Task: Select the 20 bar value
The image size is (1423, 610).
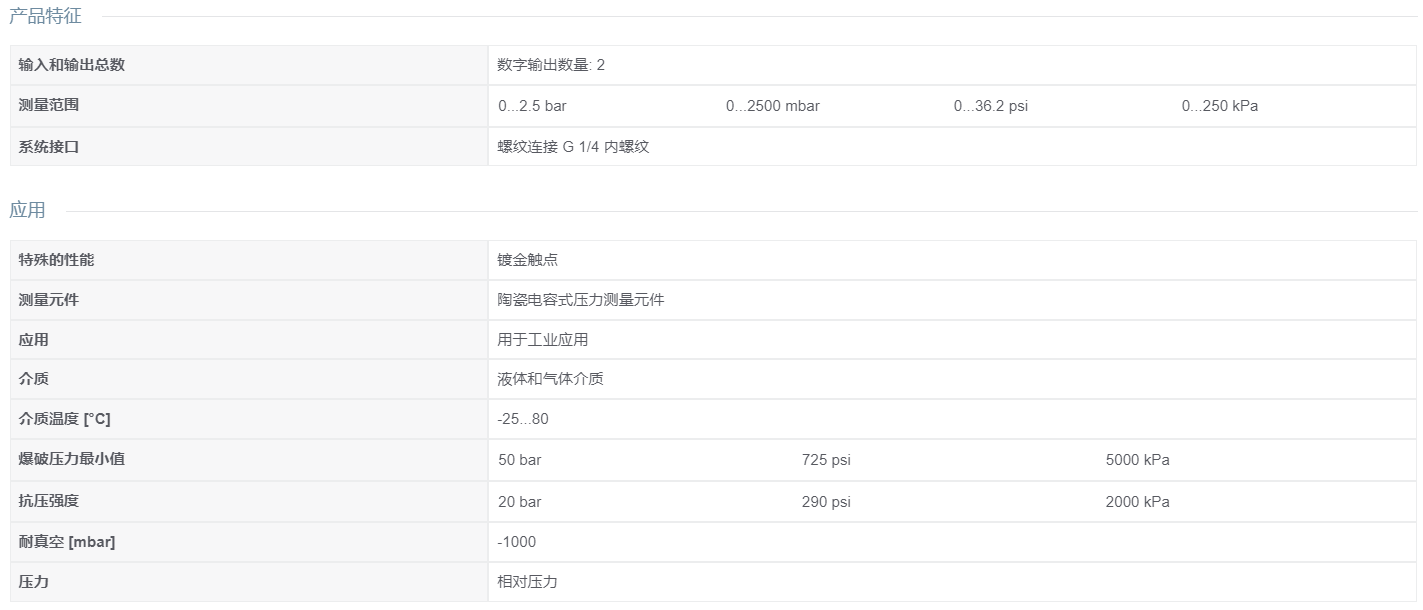Action: (519, 502)
